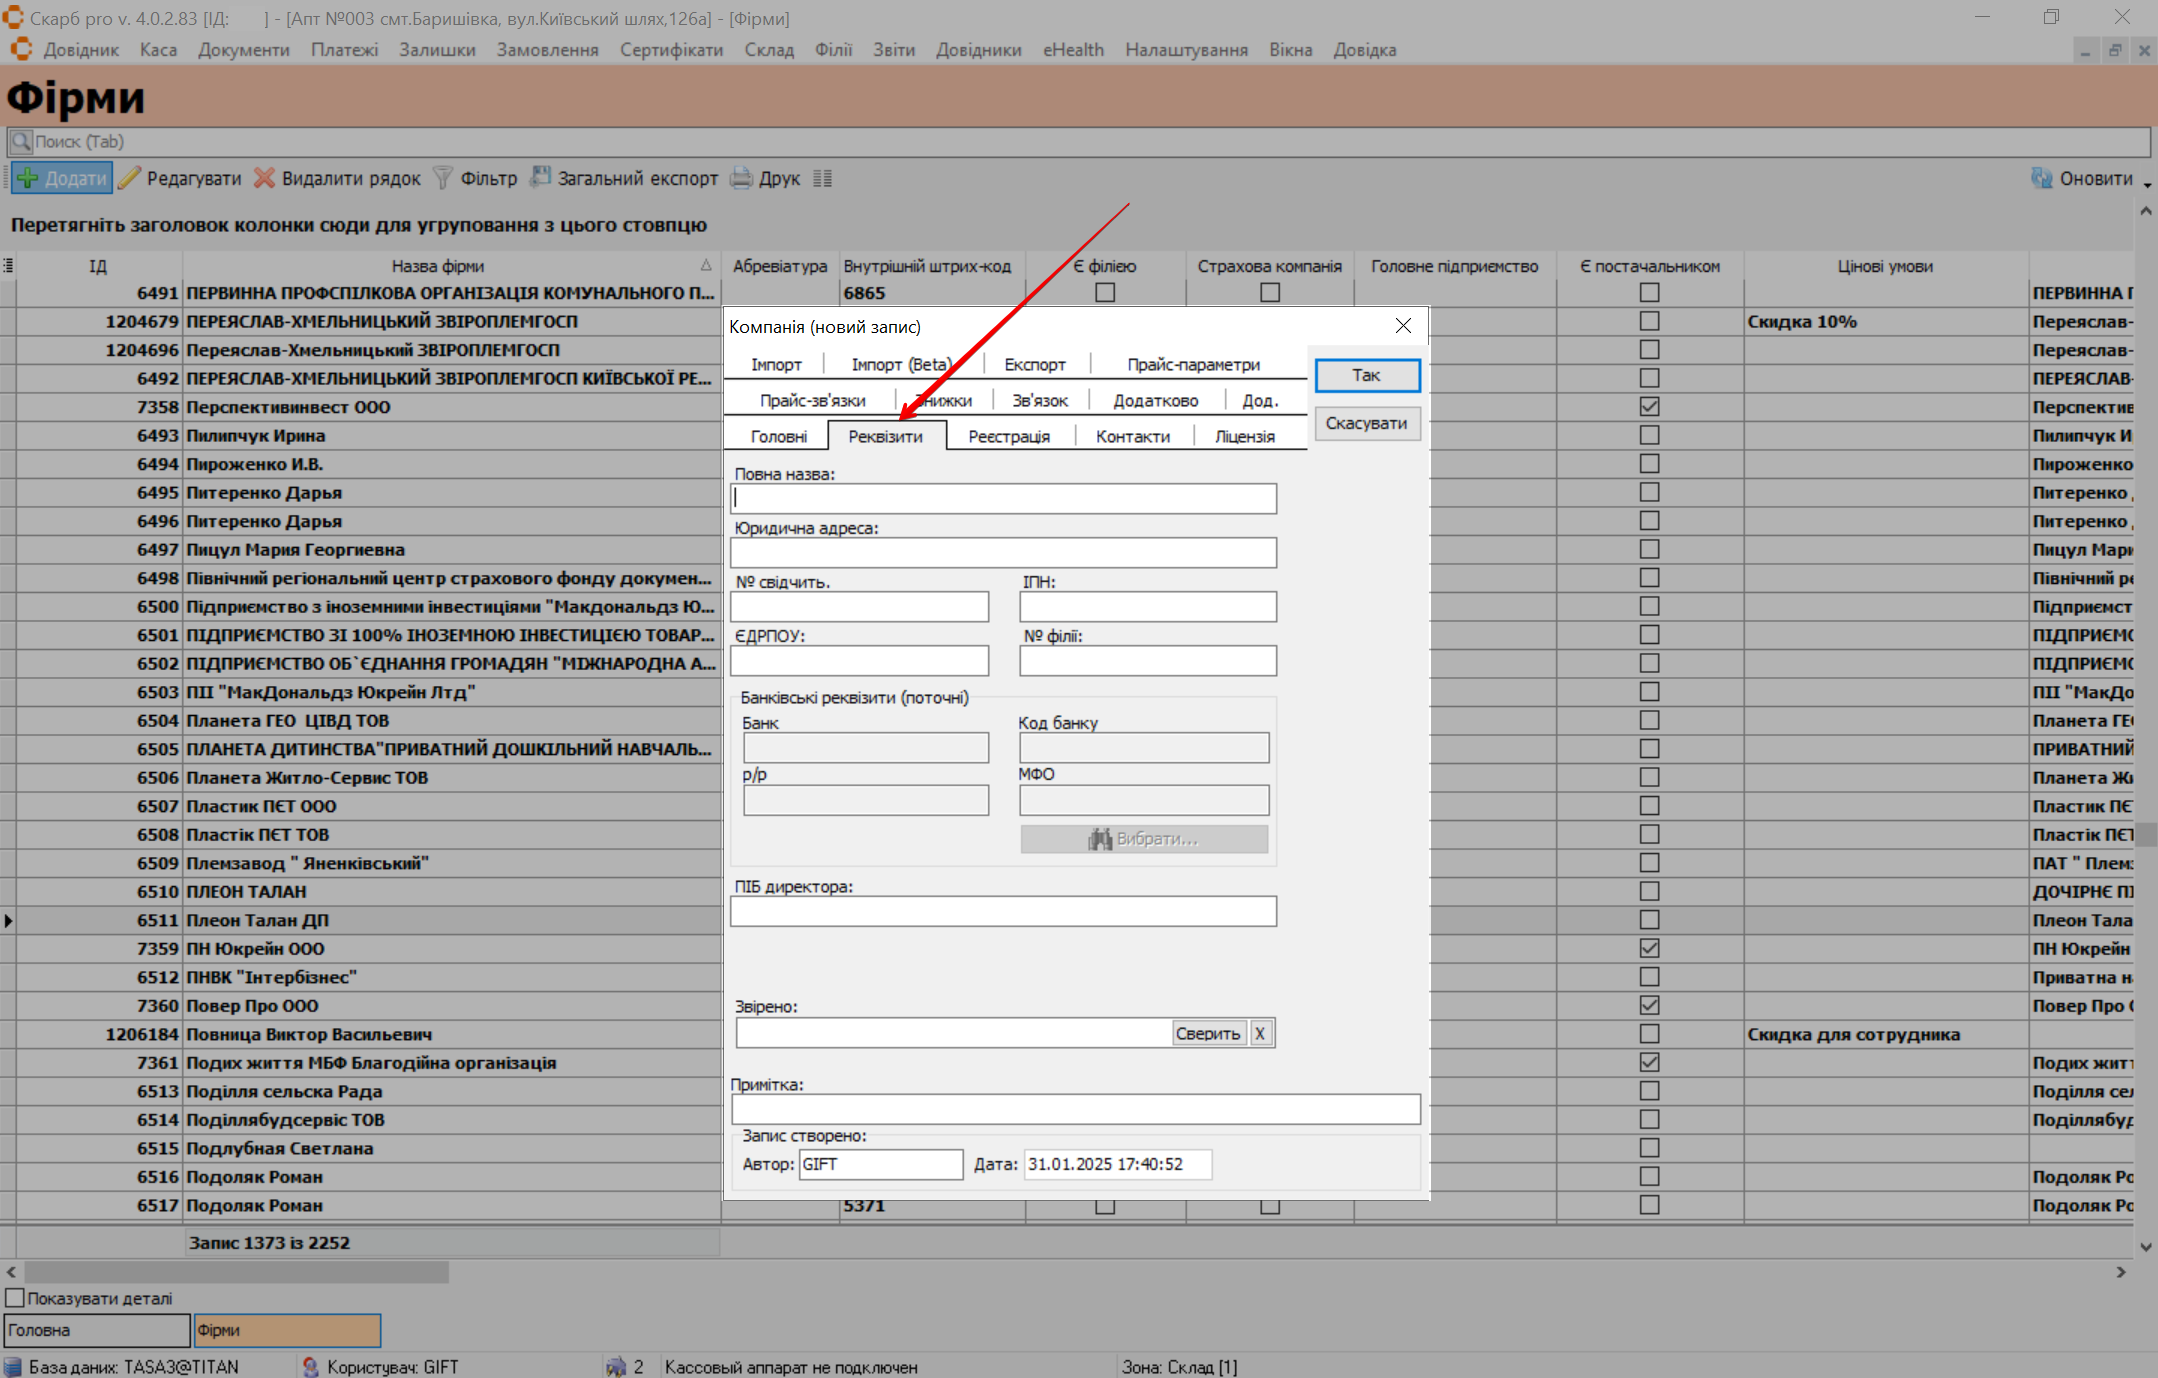Click the column chooser icon beside Друк
The width and height of the screenshot is (2158, 1378).
click(x=822, y=178)
